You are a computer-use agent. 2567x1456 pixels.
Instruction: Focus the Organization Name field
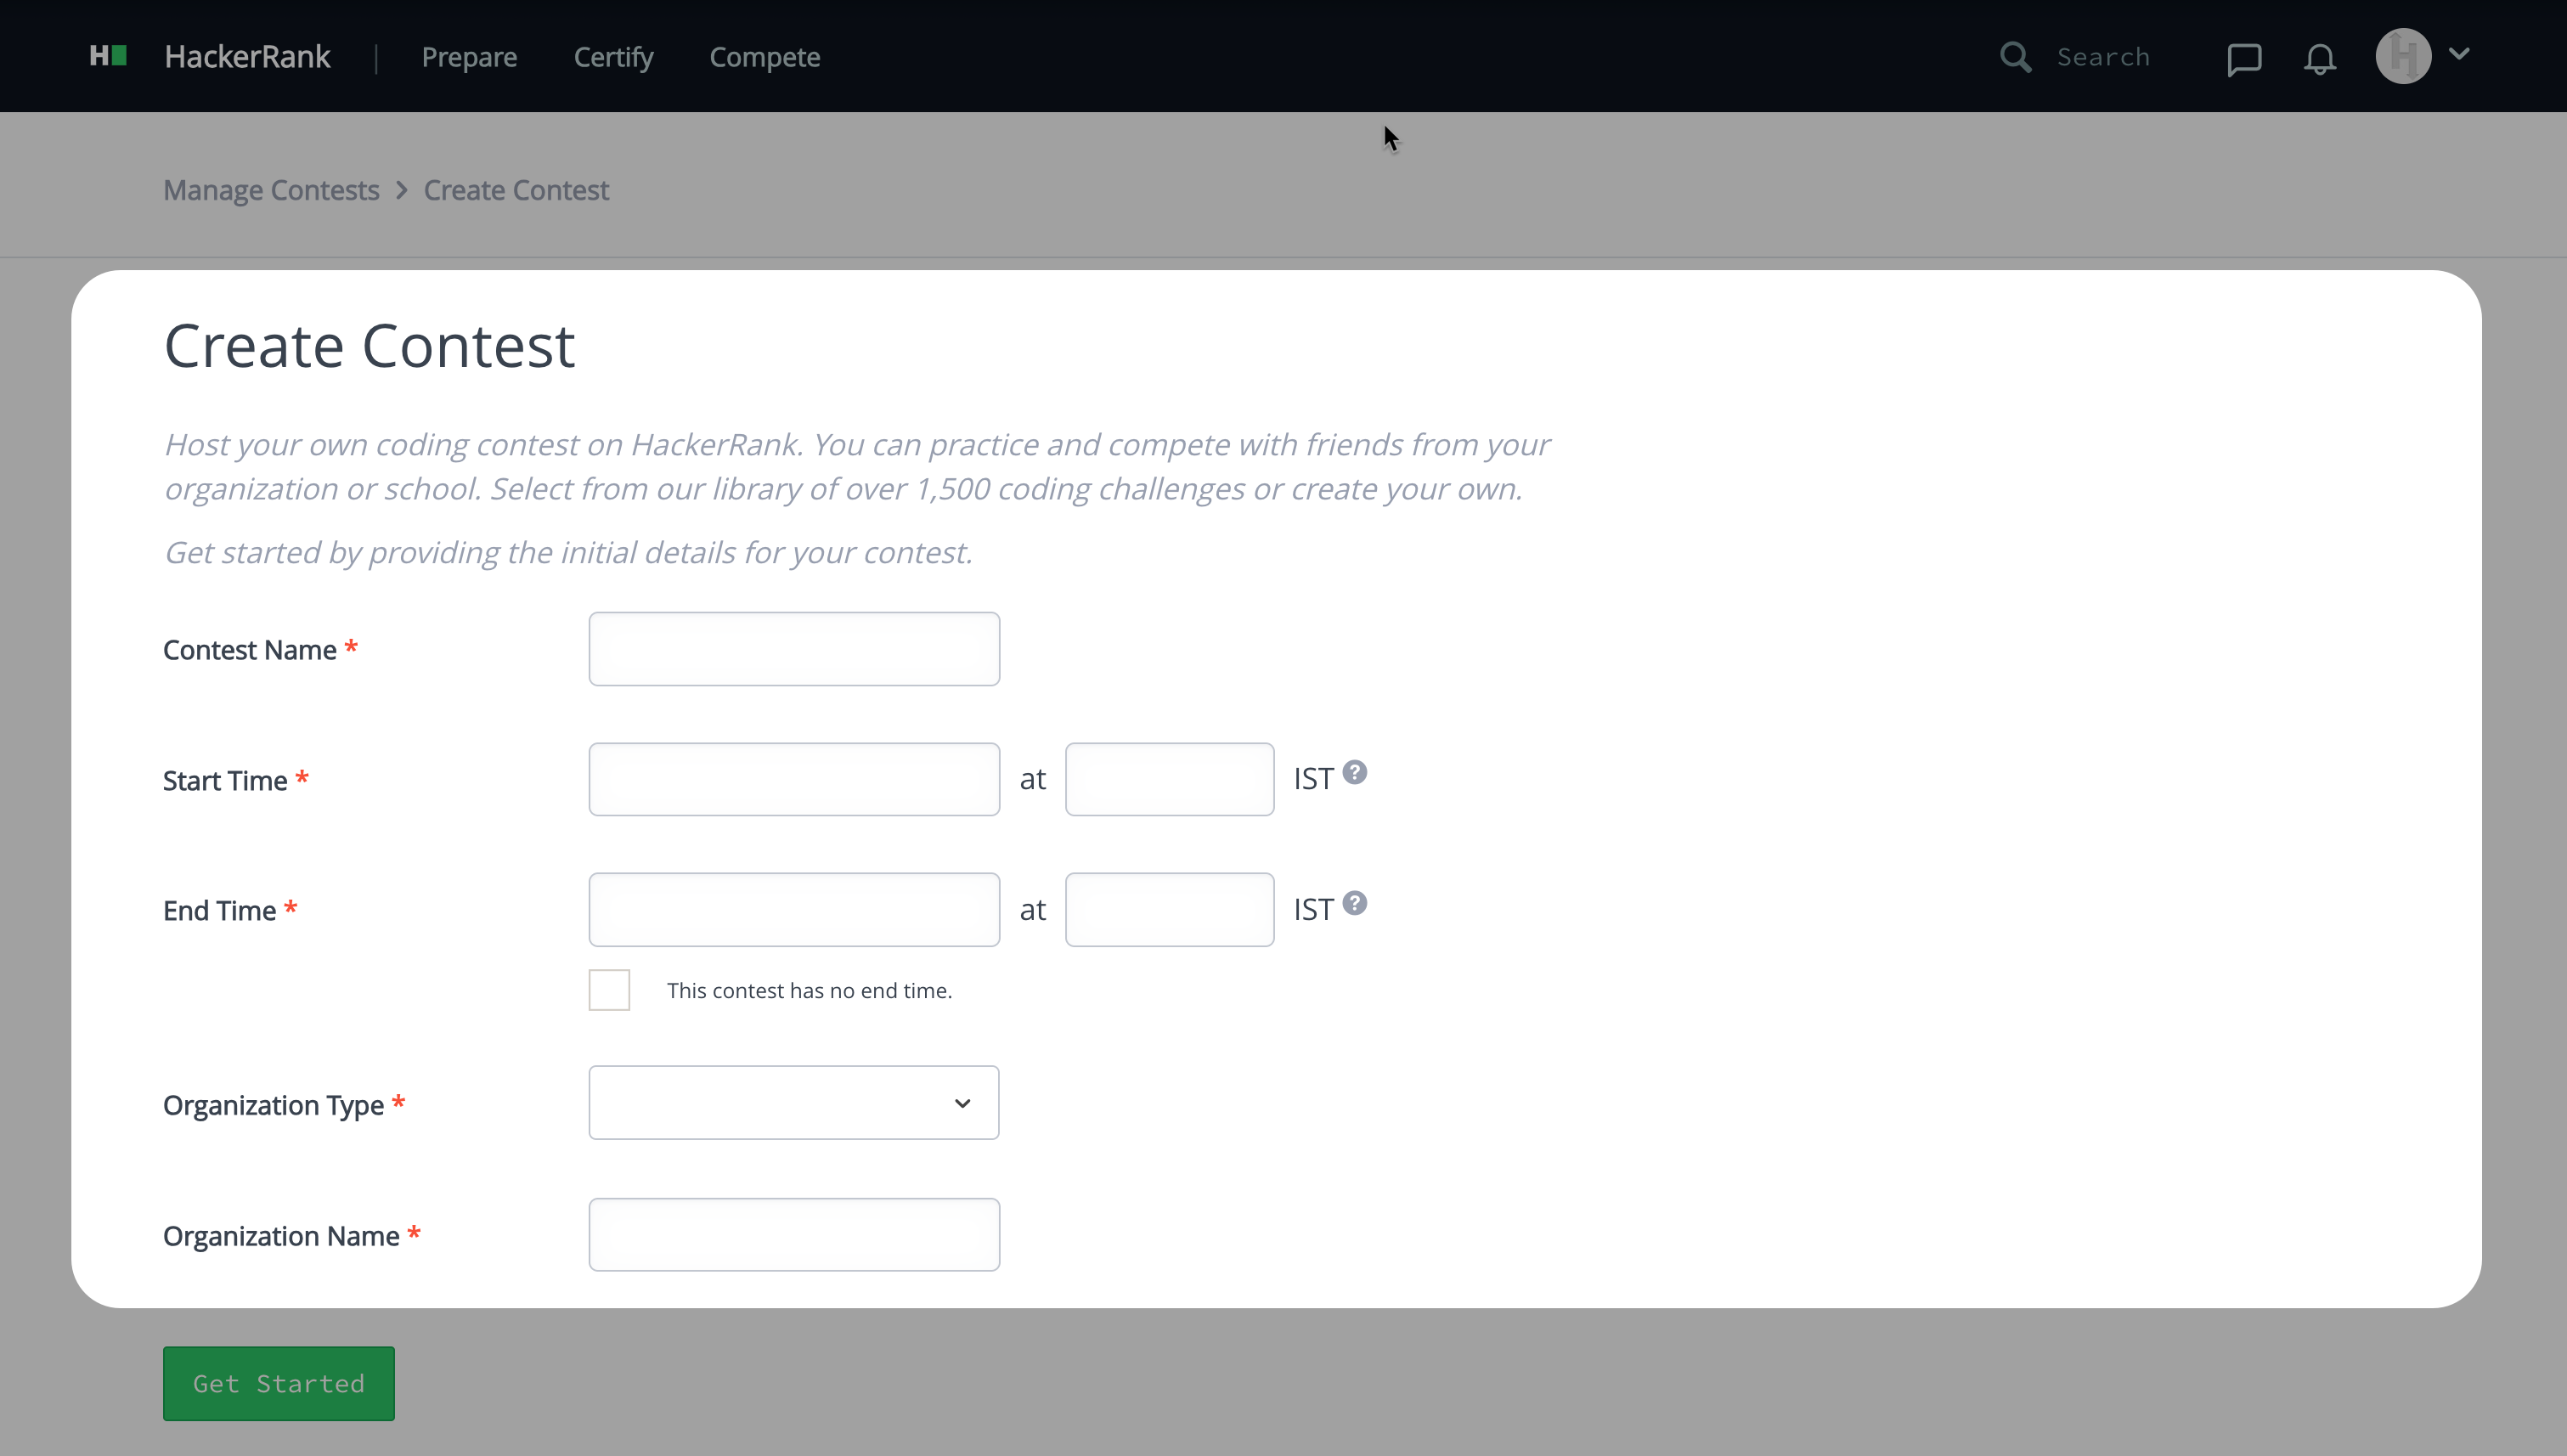pyautogui.click(x=794, y=1235)
